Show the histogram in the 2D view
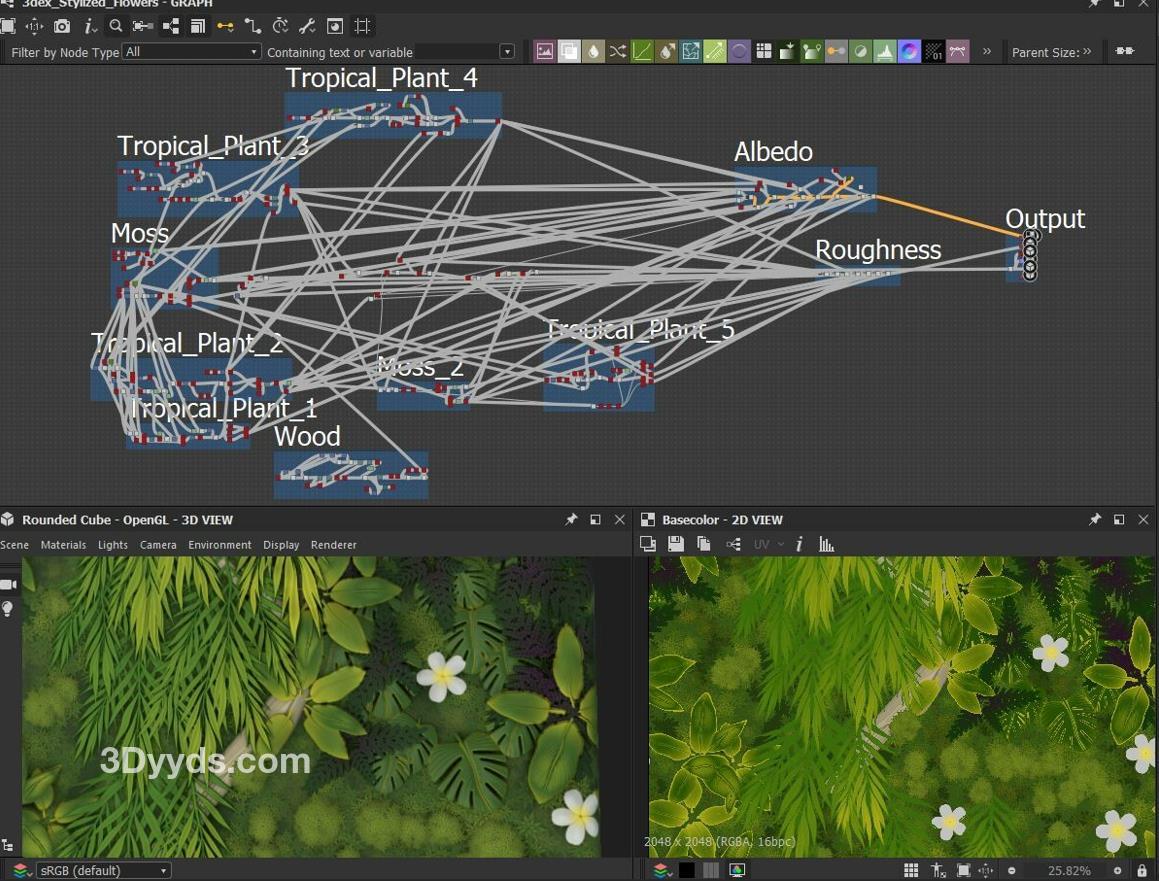 (827, 544)
